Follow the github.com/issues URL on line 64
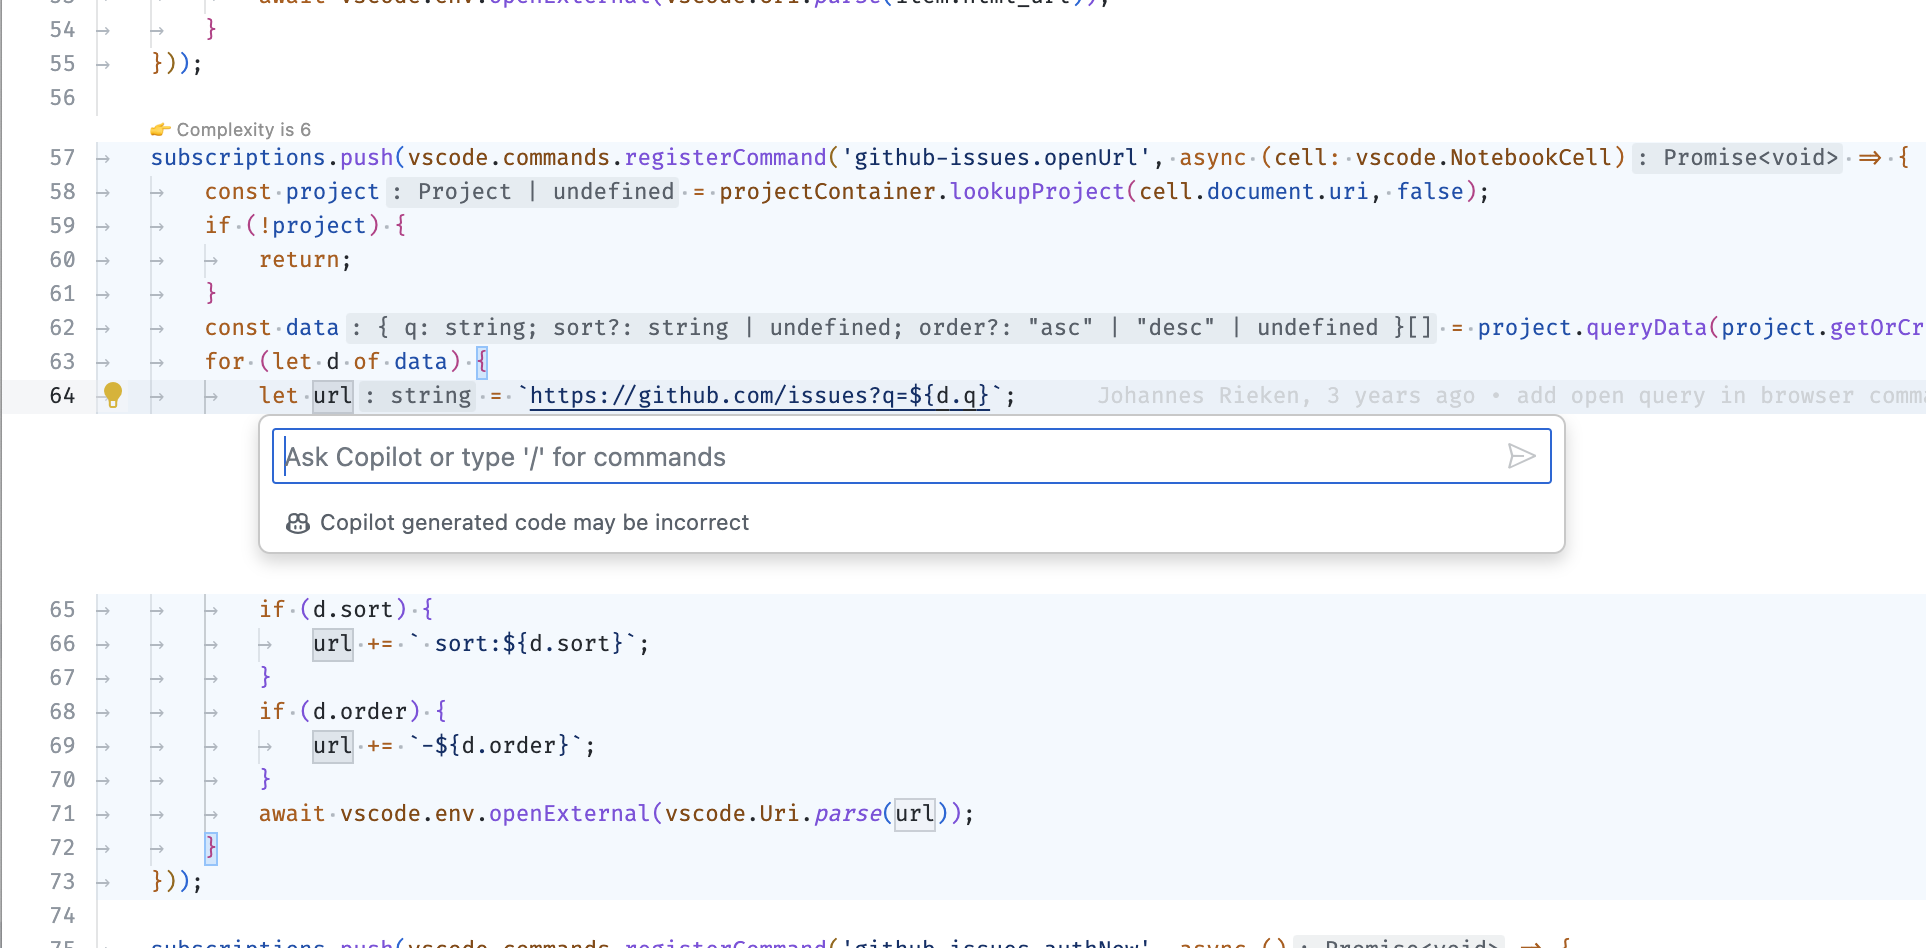 coord(760,395)
